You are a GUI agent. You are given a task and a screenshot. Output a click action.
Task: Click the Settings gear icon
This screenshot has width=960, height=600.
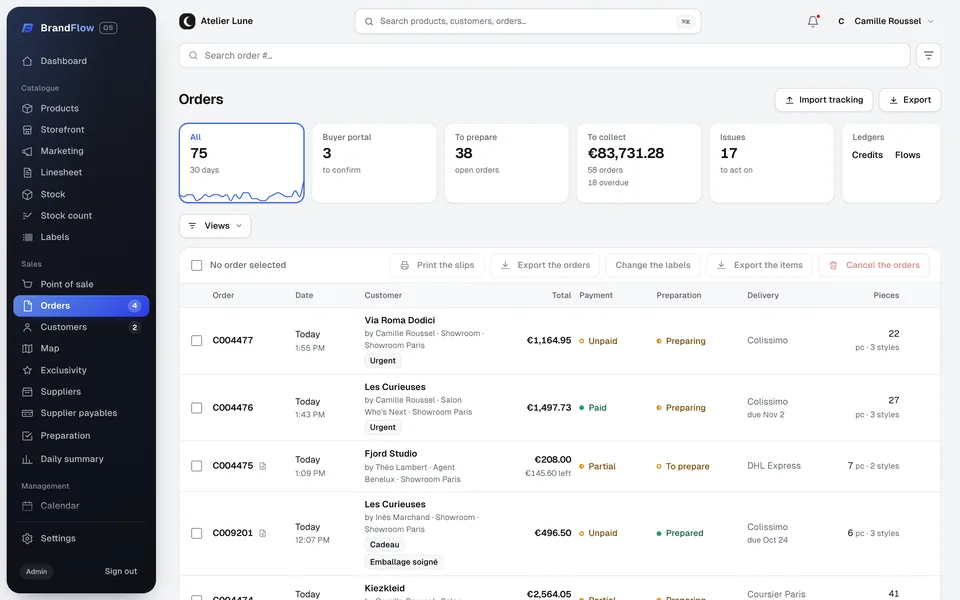27,539
